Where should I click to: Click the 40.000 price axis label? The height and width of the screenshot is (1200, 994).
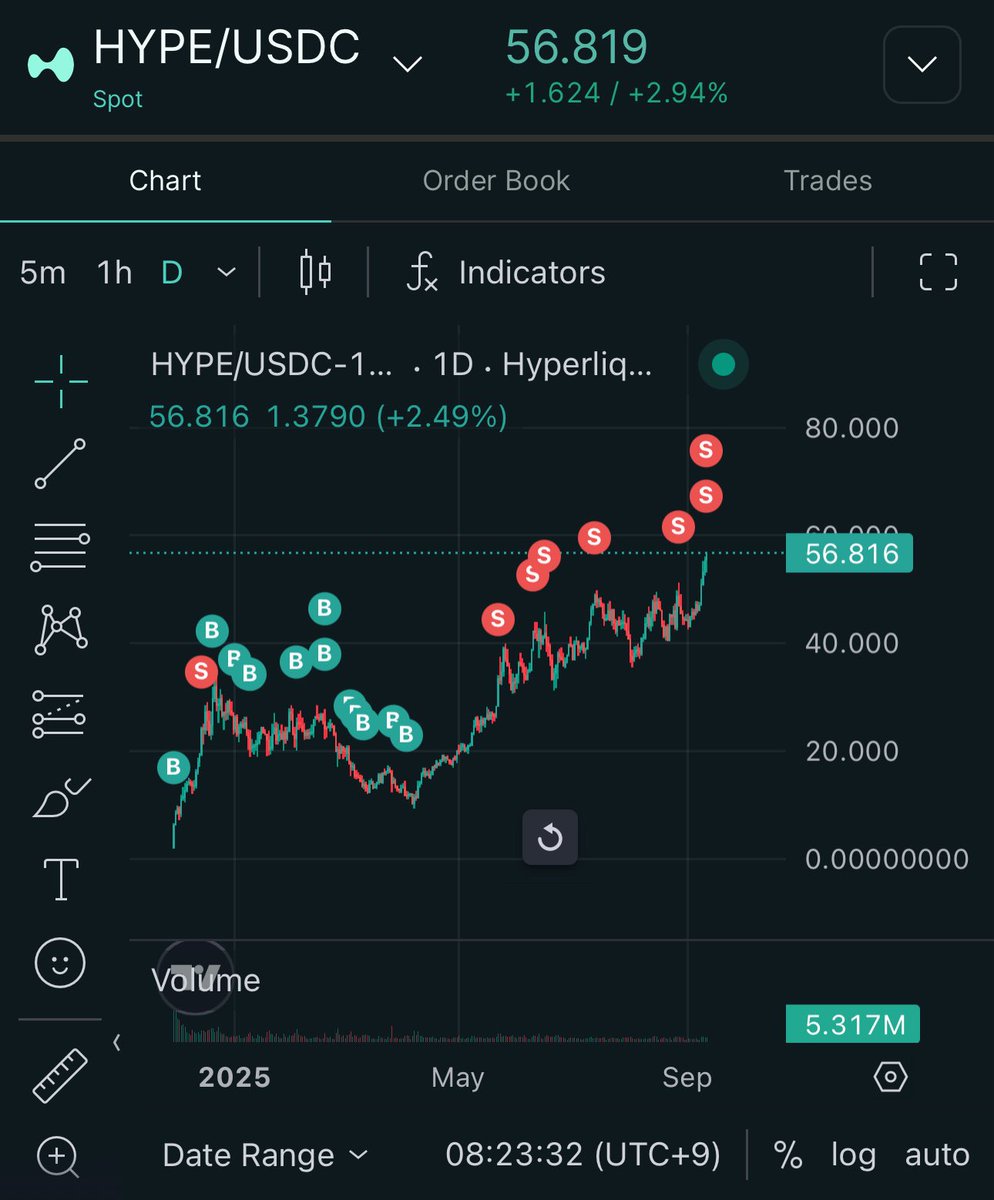coord(852,643)
